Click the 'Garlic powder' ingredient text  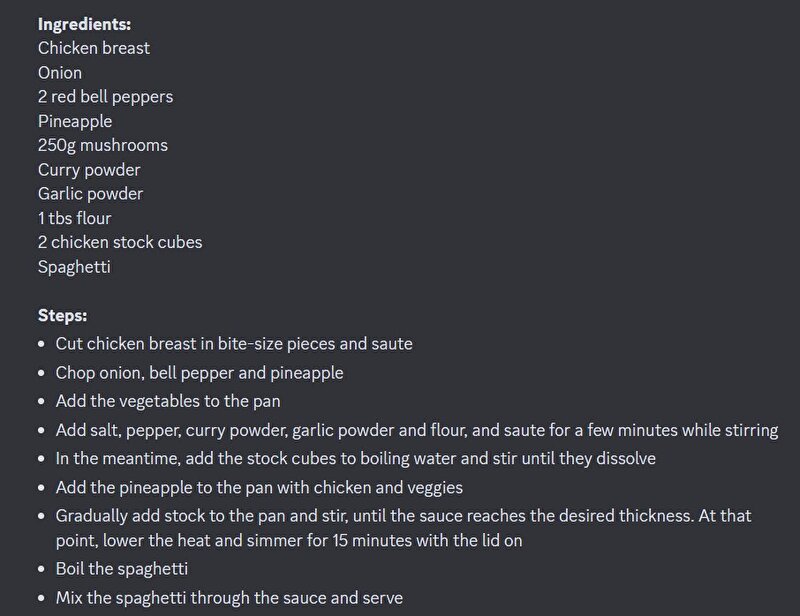click(x=90, y=194)
